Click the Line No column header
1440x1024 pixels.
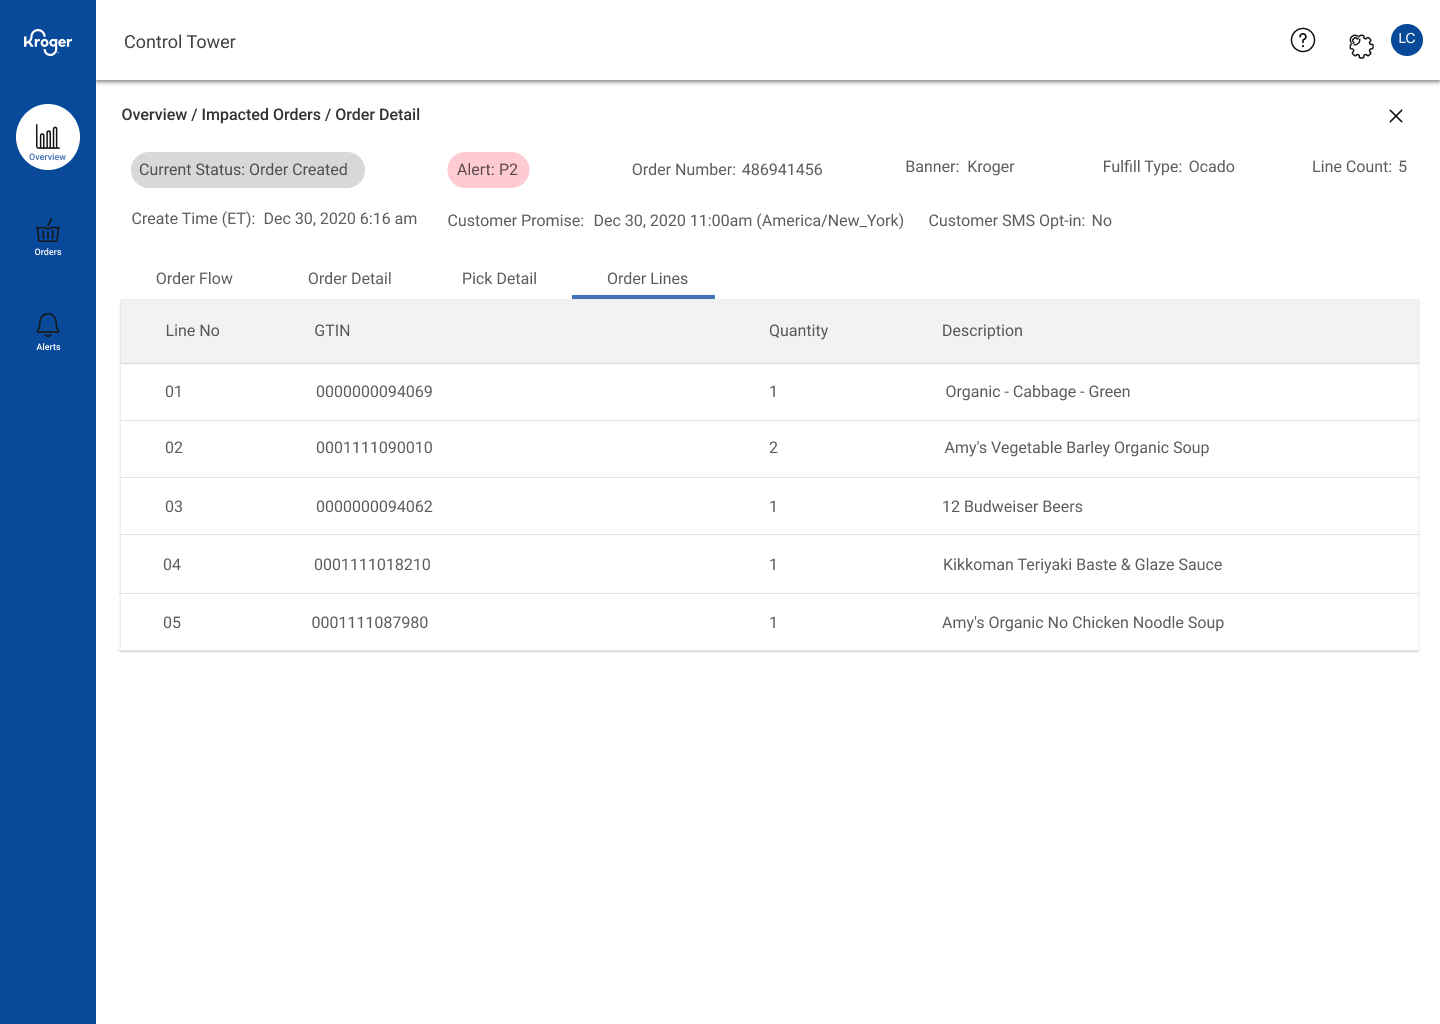[x=193, y=331]
